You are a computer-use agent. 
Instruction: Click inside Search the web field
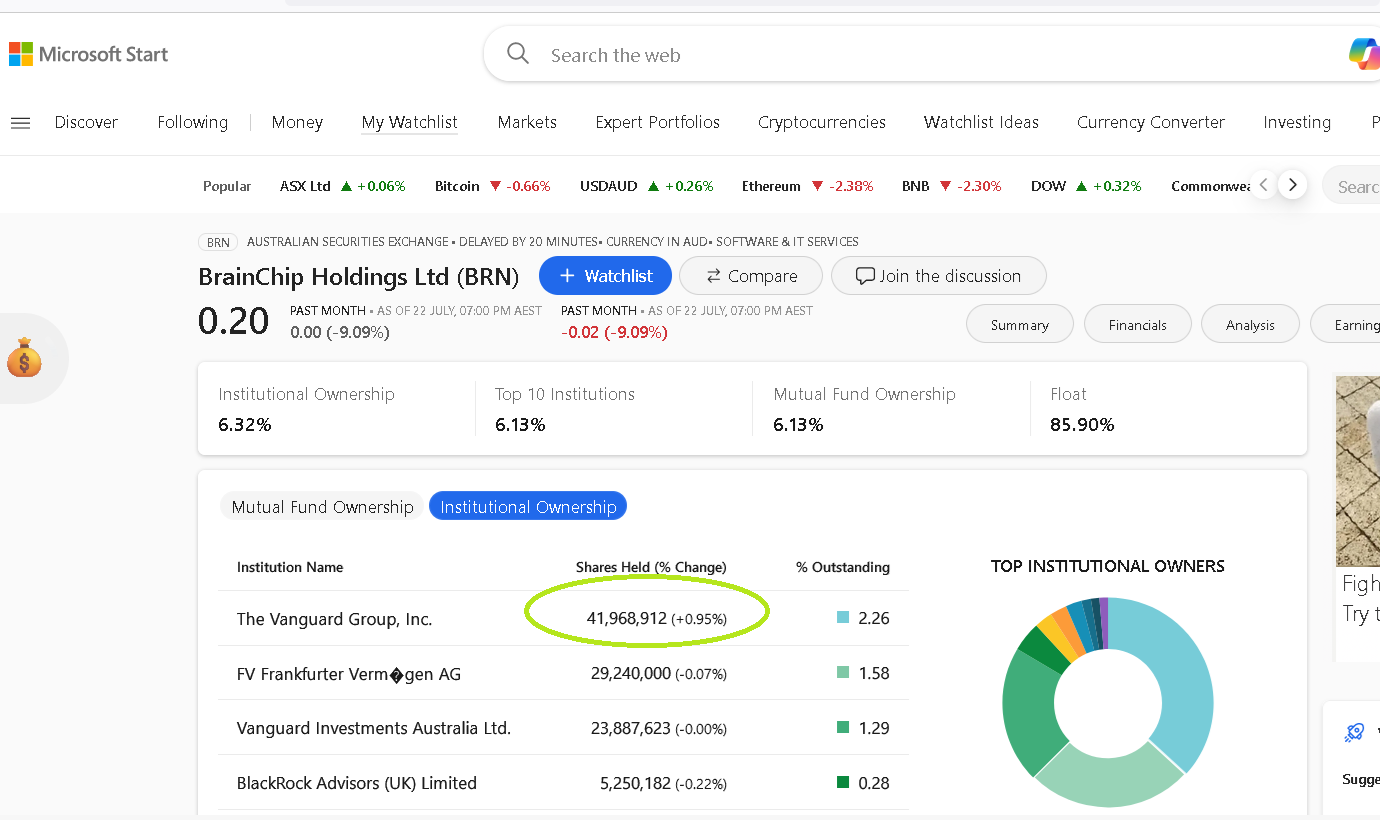point(900,55)
